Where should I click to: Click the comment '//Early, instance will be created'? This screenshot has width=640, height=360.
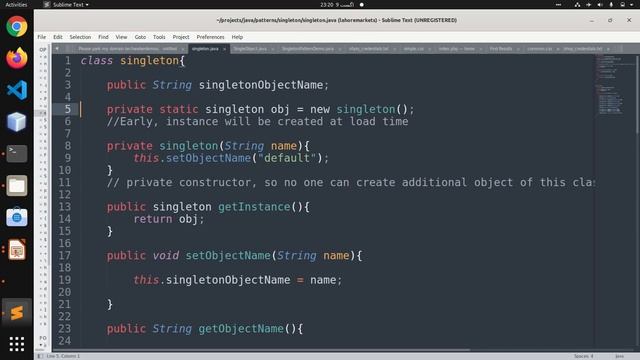(258, 122)
